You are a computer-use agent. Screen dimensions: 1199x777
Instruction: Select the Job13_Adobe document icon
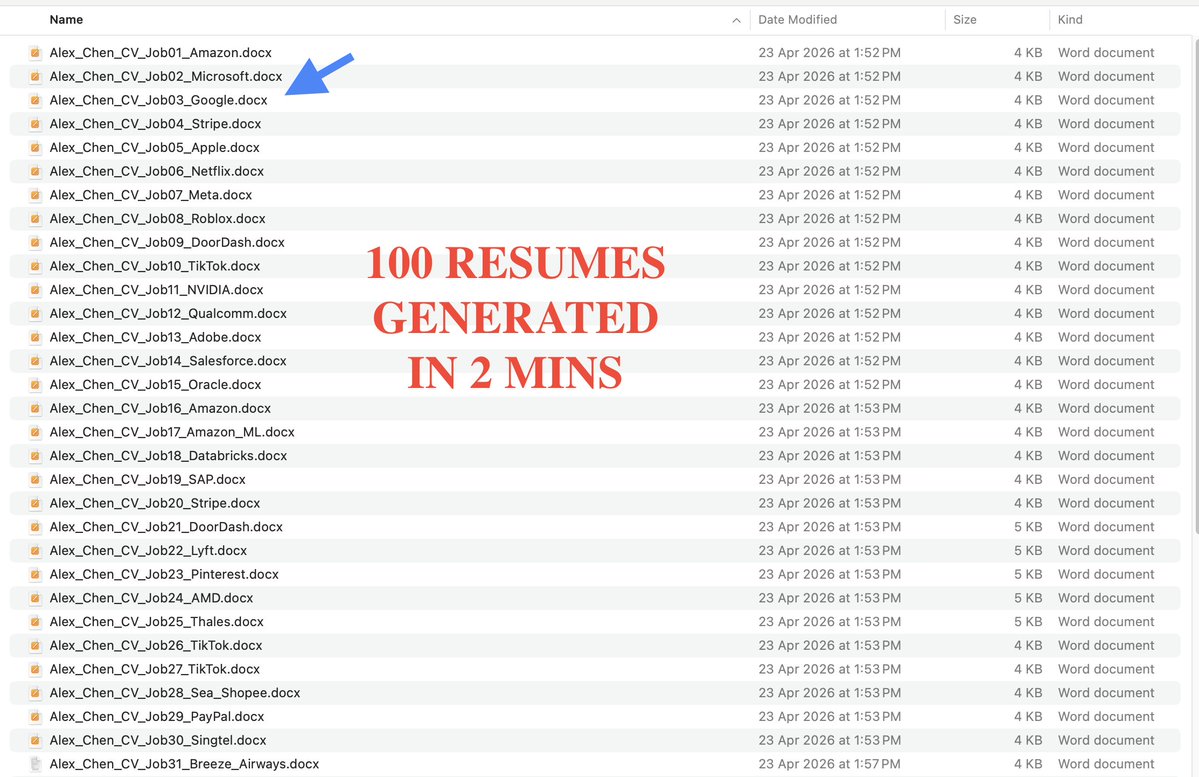pyautogui.click(x=35, y=337)
